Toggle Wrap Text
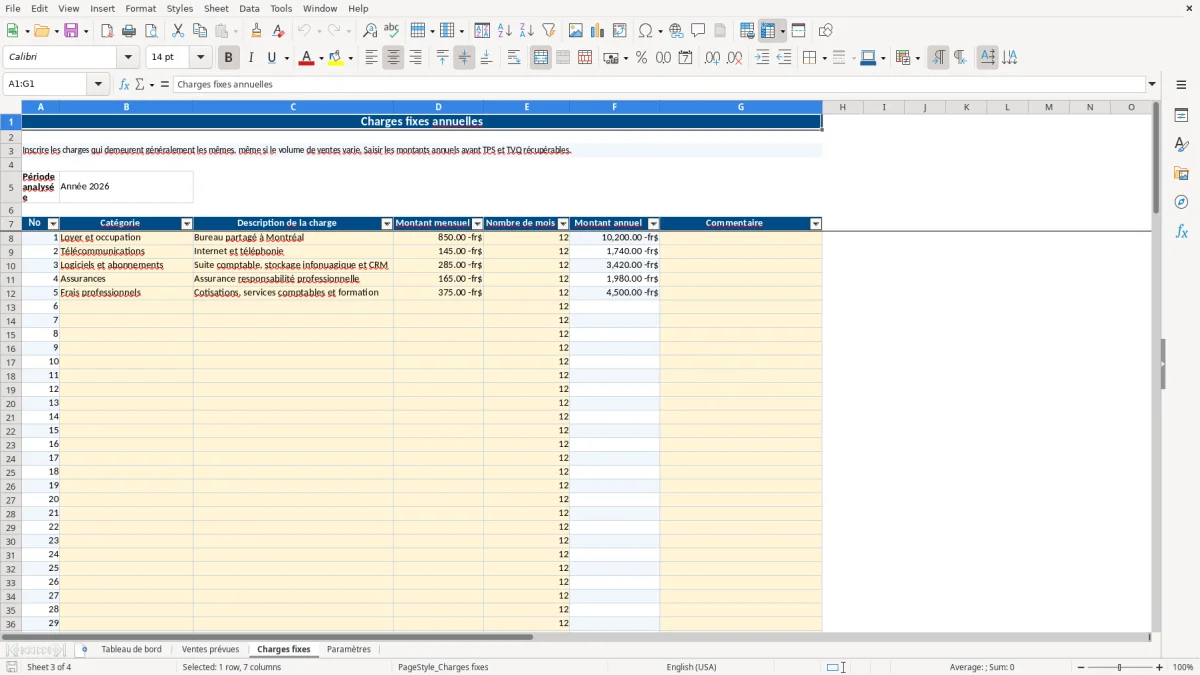1200x675 pixels. [514, 58]
